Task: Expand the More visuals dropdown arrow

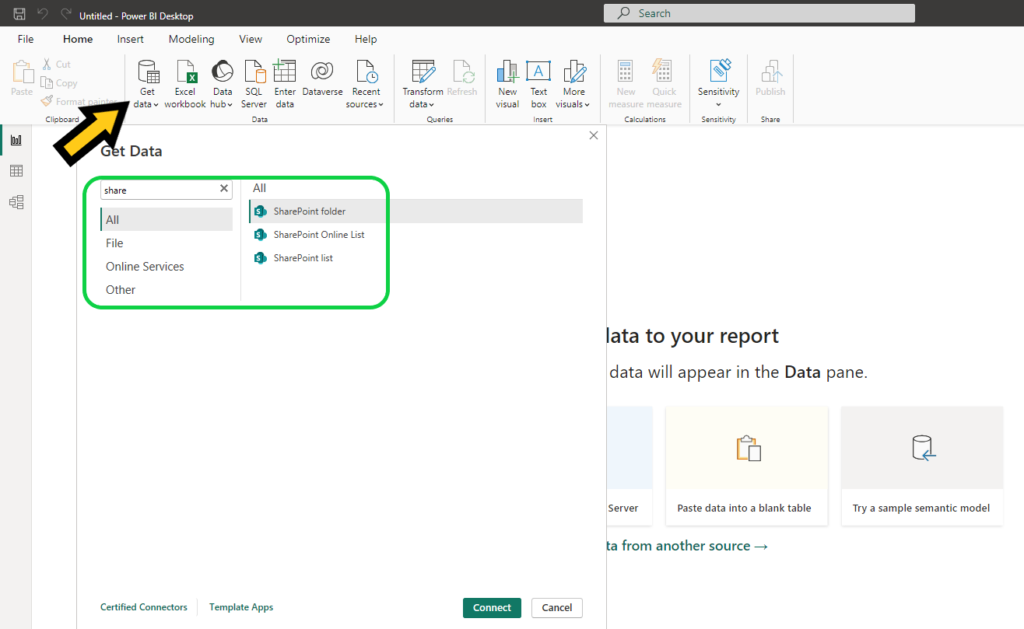Action: click(587, 105)
